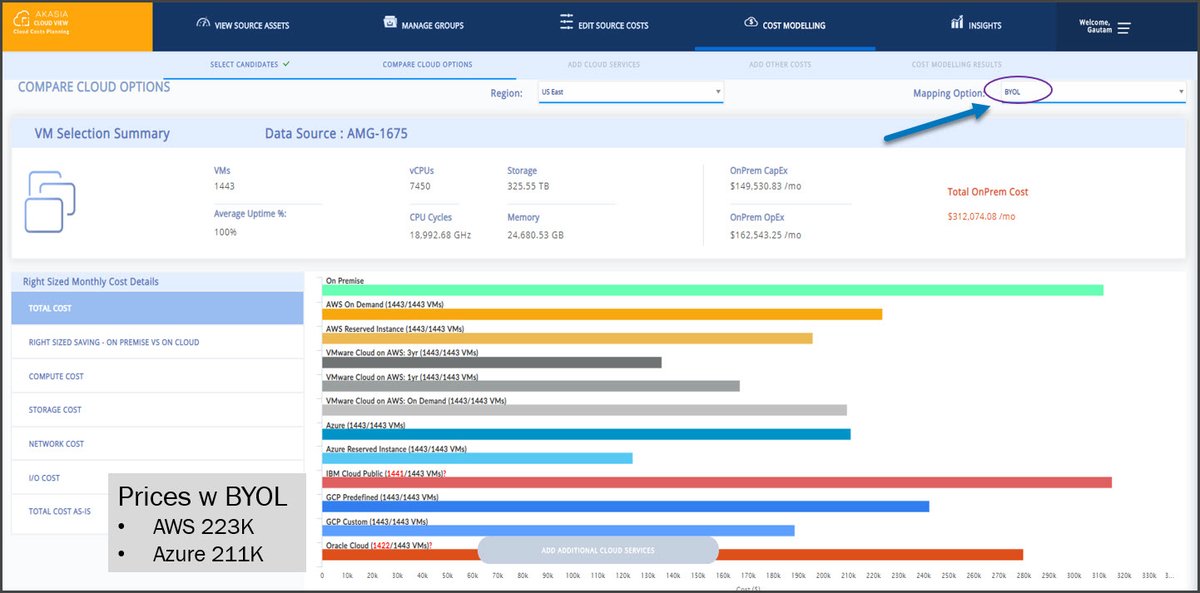Click the Insights bar chart icon
Viewport: 1200px width, 593px height.
[957, 22]
